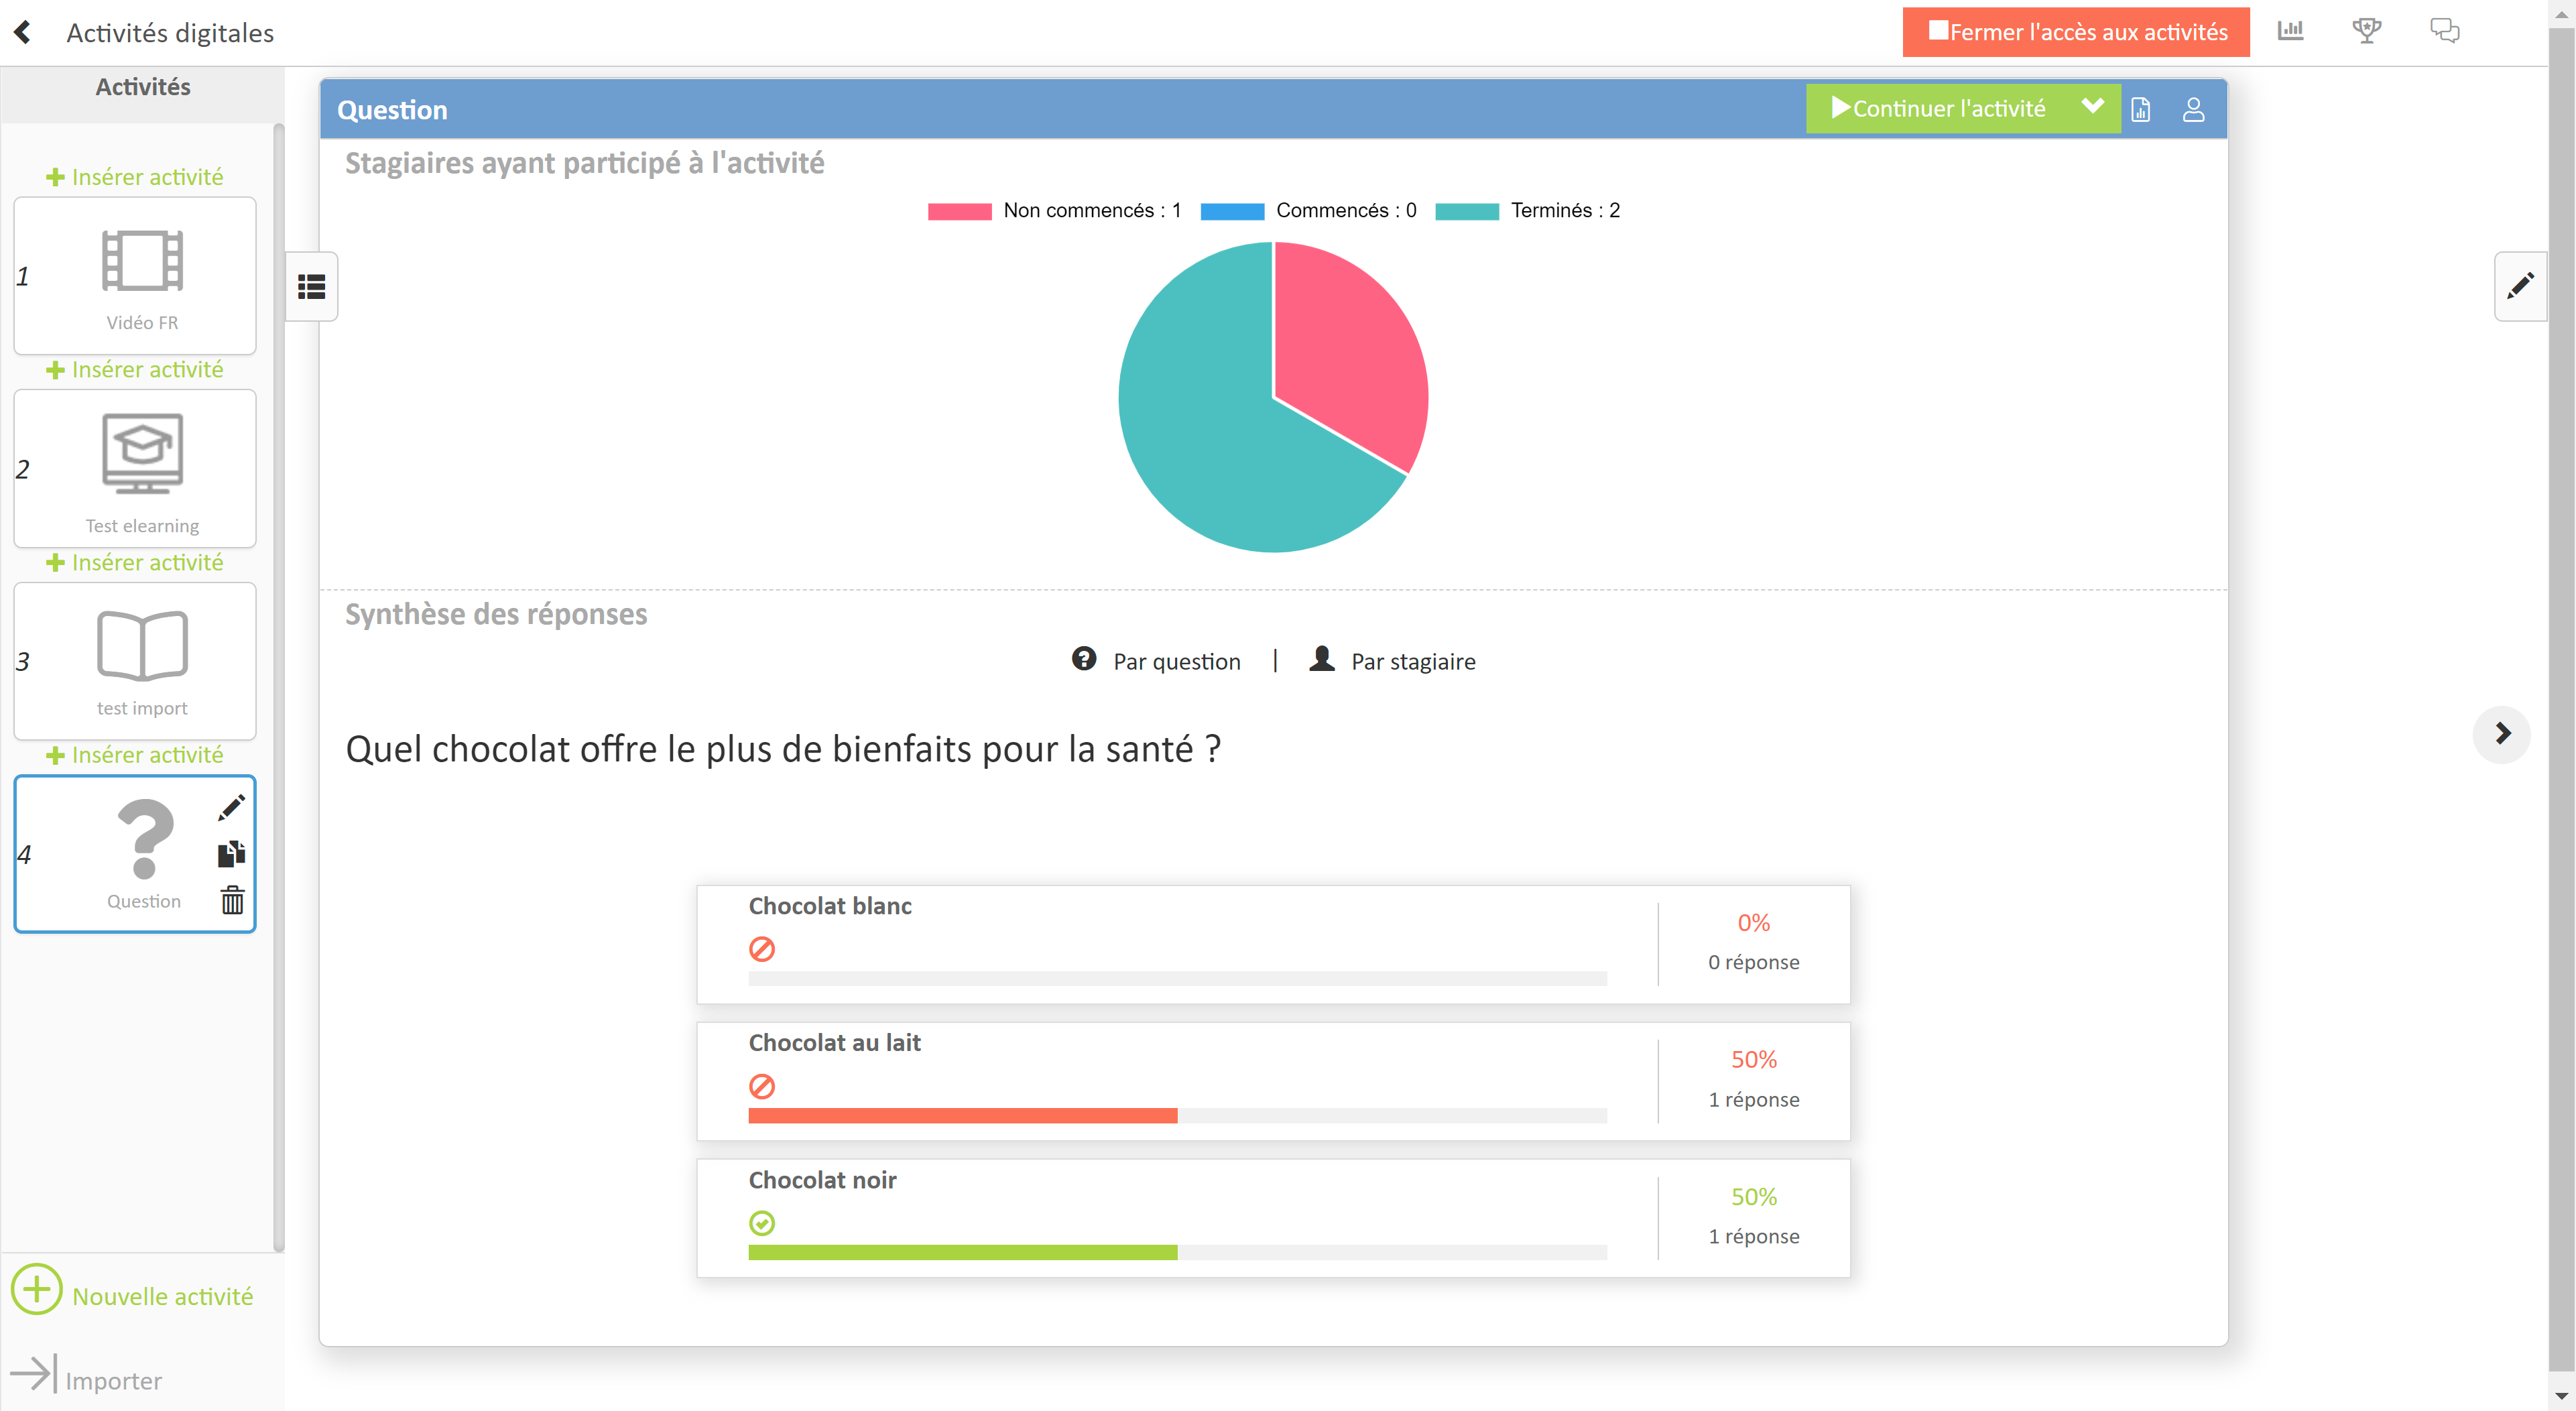Screen dimensions: 2576x1411
Task: Open the chat bubbles icon
Action: (x=2444, y=30)
